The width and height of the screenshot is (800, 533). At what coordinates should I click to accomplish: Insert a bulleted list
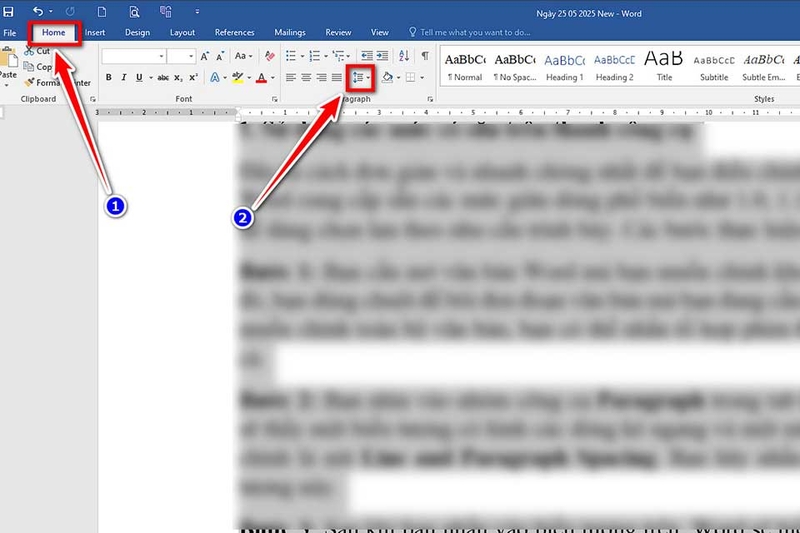click(291, 56)
